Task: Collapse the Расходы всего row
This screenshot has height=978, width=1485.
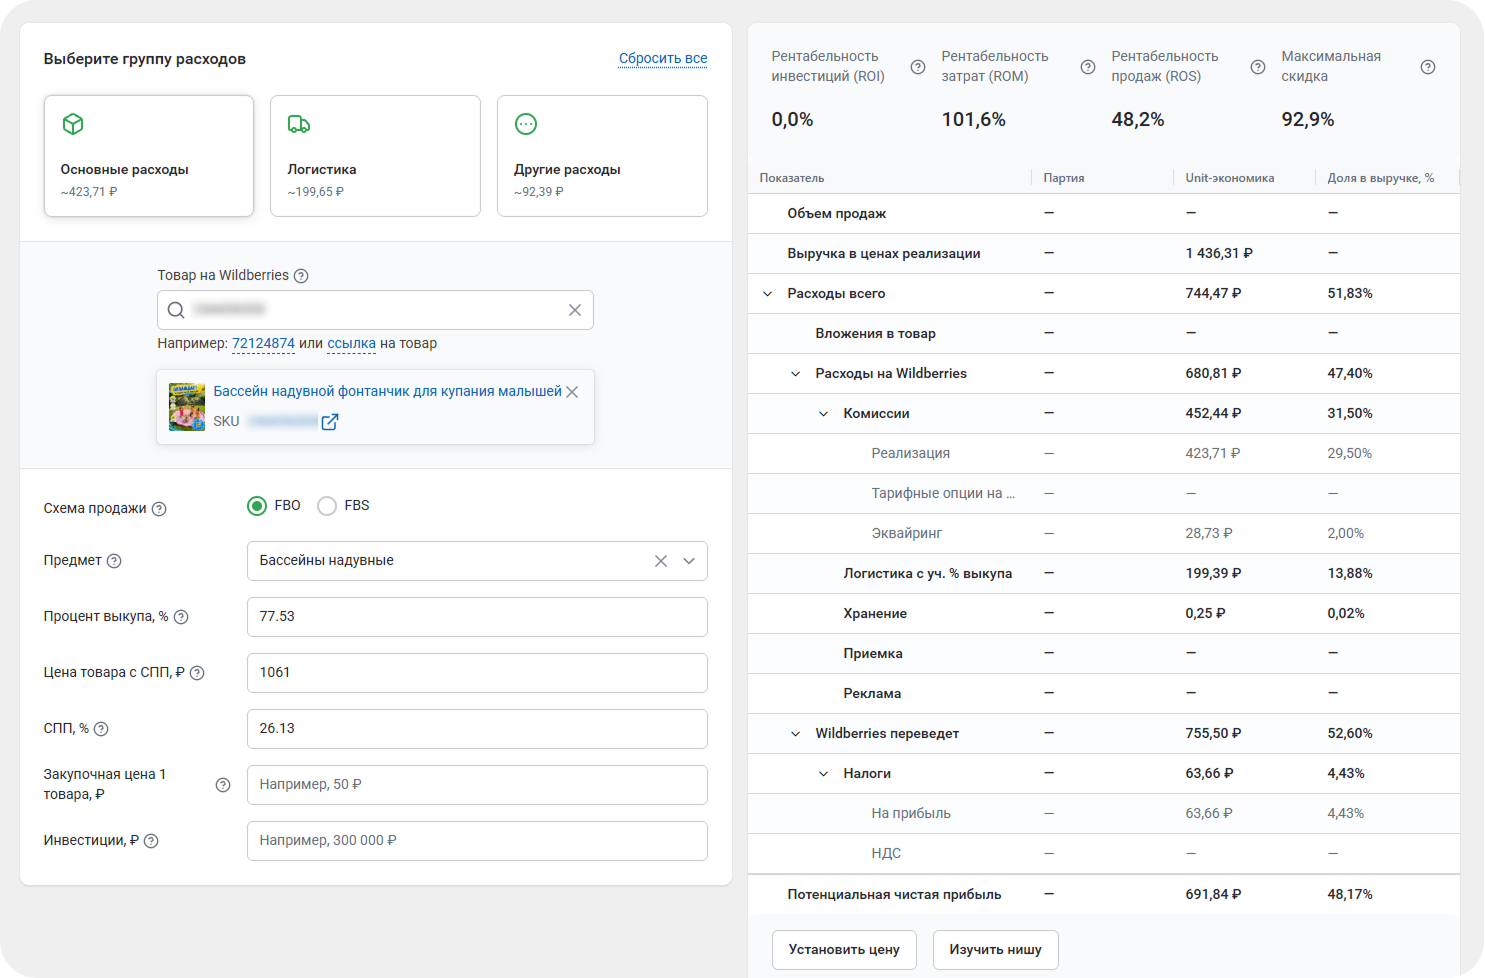Action: [768, 294]
